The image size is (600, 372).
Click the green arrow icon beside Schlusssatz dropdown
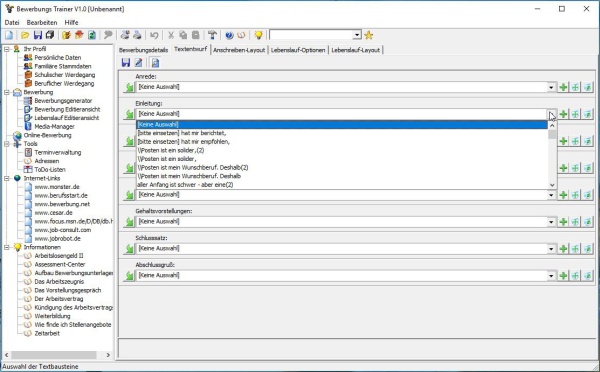(x=129, y=249)
